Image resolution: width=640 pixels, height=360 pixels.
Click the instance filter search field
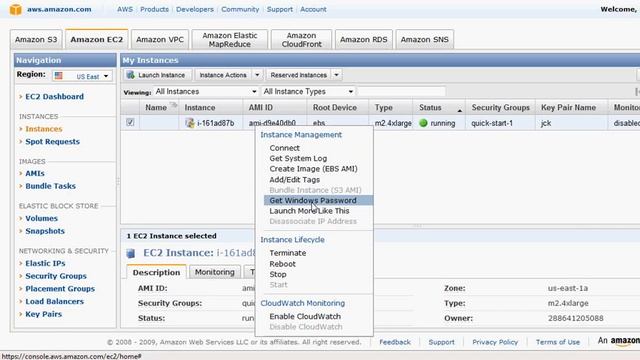point(402,91)
